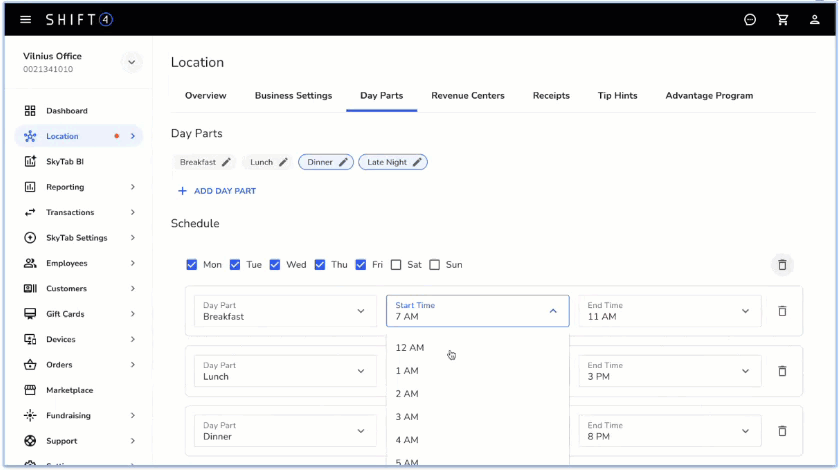Select 12 AM from start time list

tap(410, 348)
